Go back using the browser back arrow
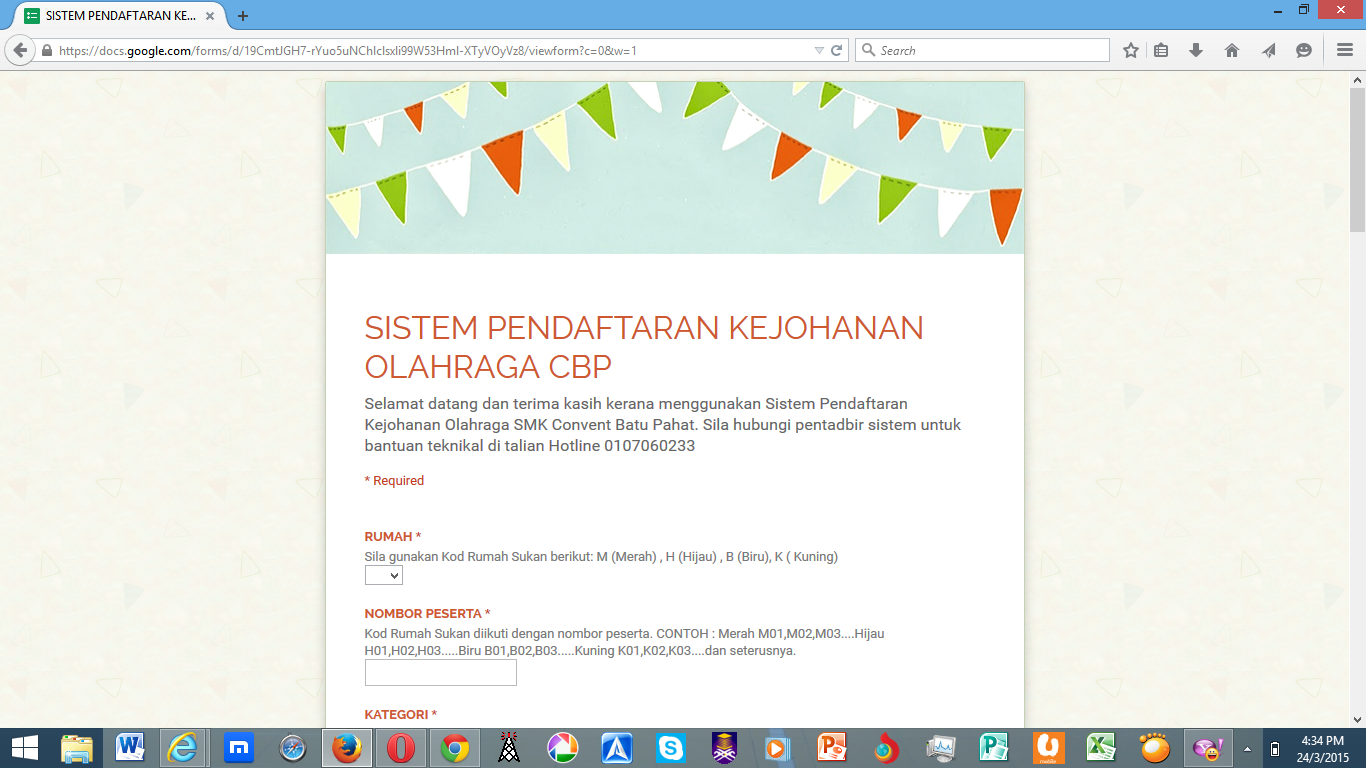This screenshot has height=768, width=1366. (x=20, y=50)
